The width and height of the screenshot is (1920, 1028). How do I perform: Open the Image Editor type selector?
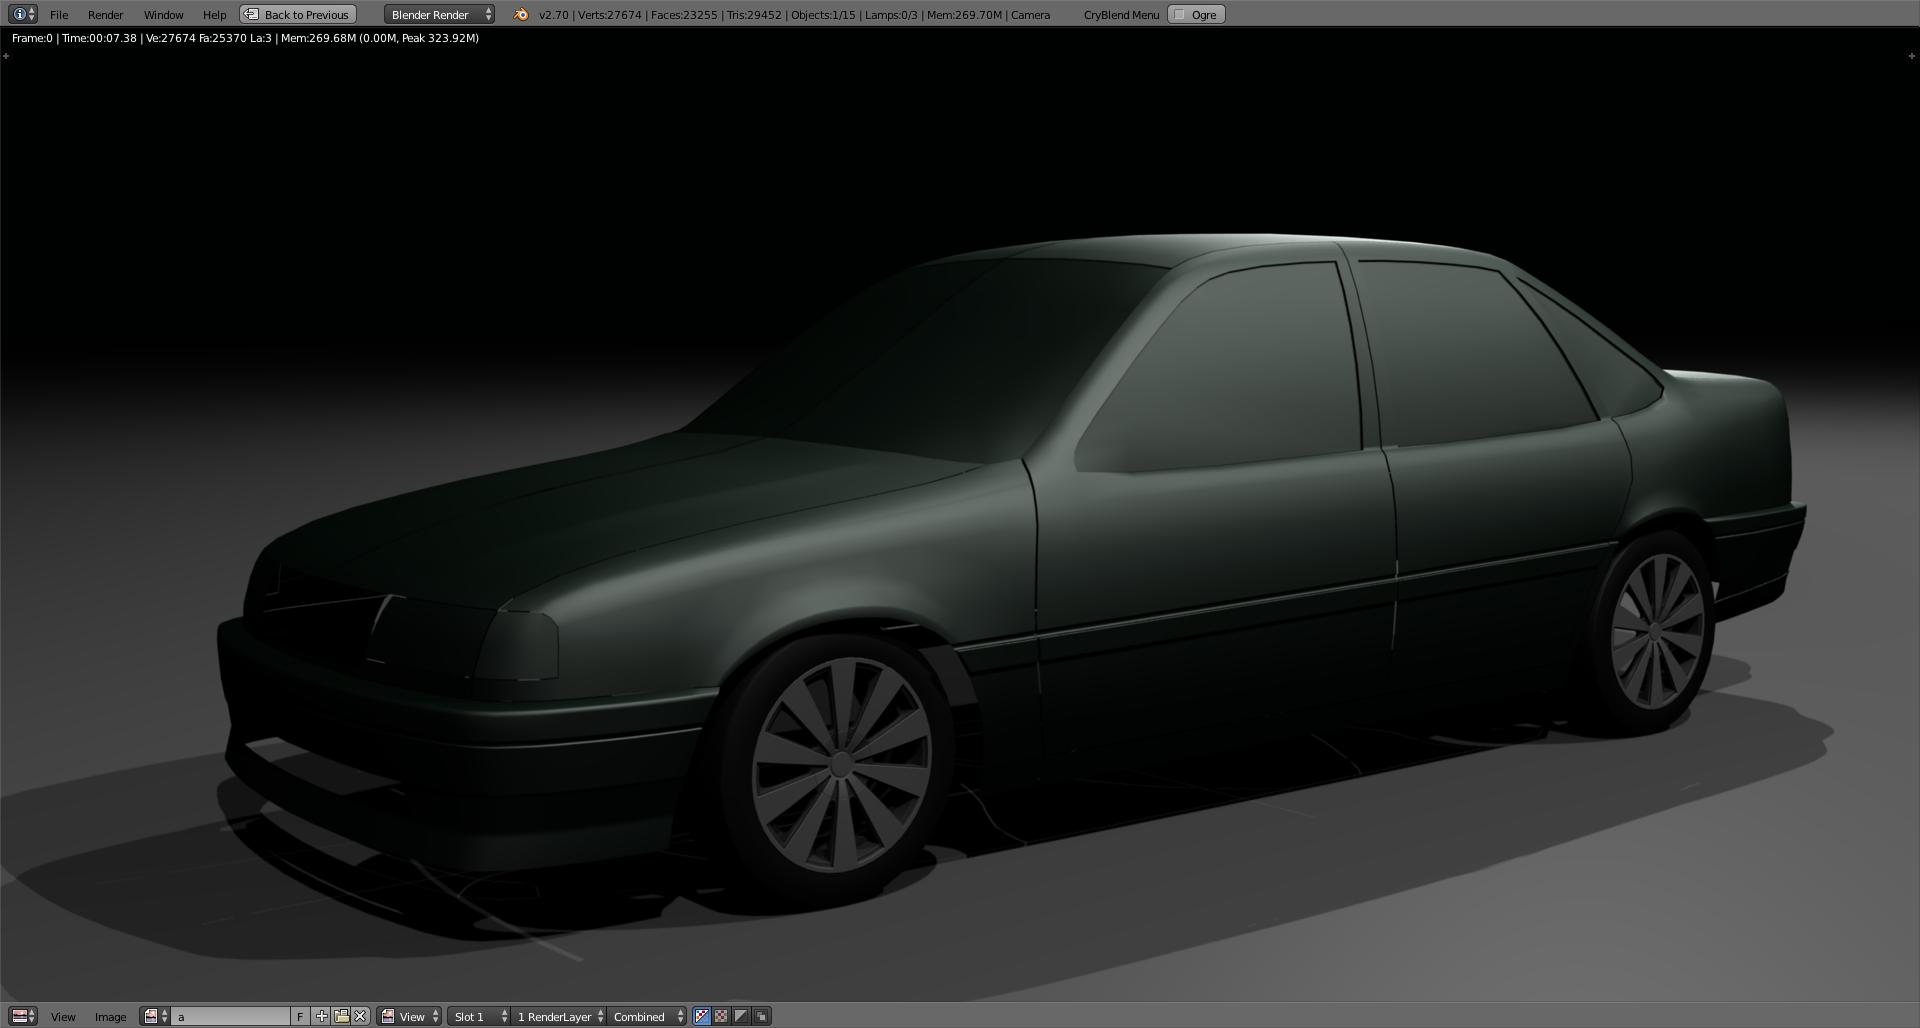(x=23, y=1016)
